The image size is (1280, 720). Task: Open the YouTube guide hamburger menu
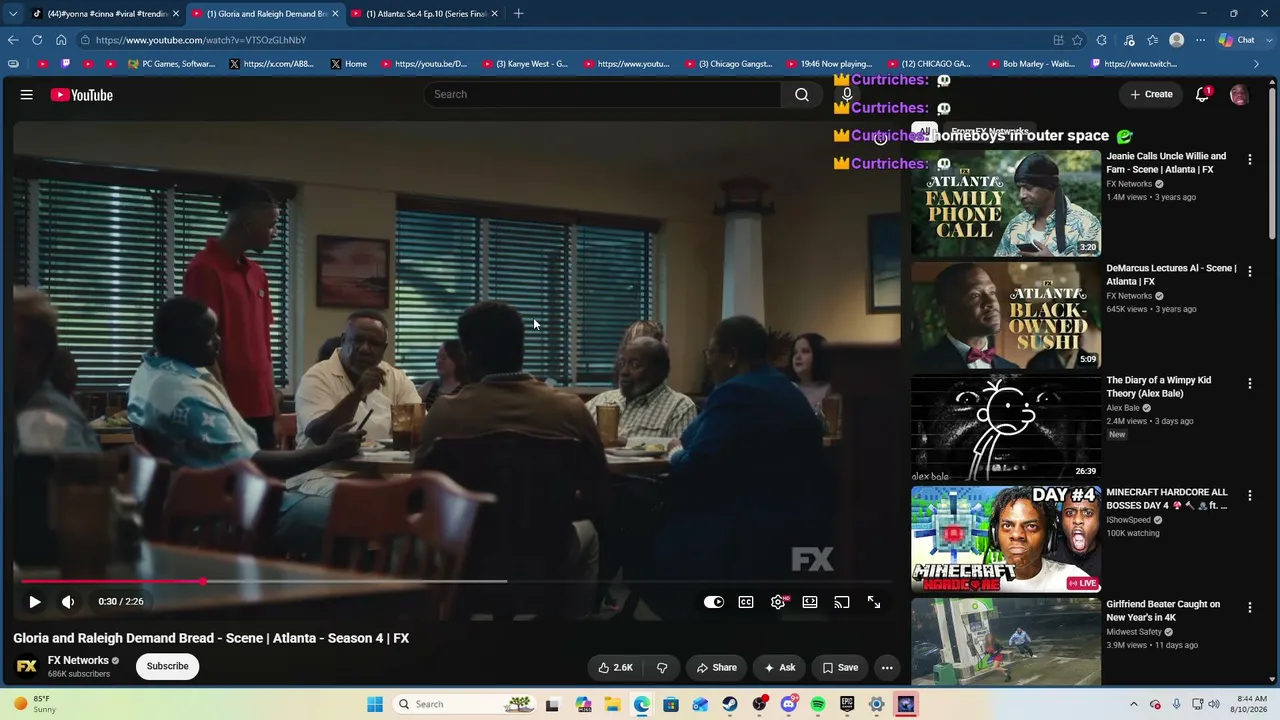27,95
